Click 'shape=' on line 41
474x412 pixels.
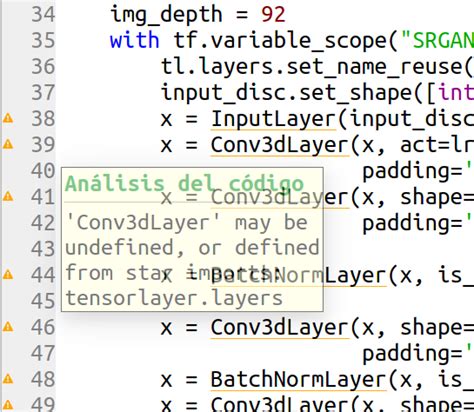(437, 198)
